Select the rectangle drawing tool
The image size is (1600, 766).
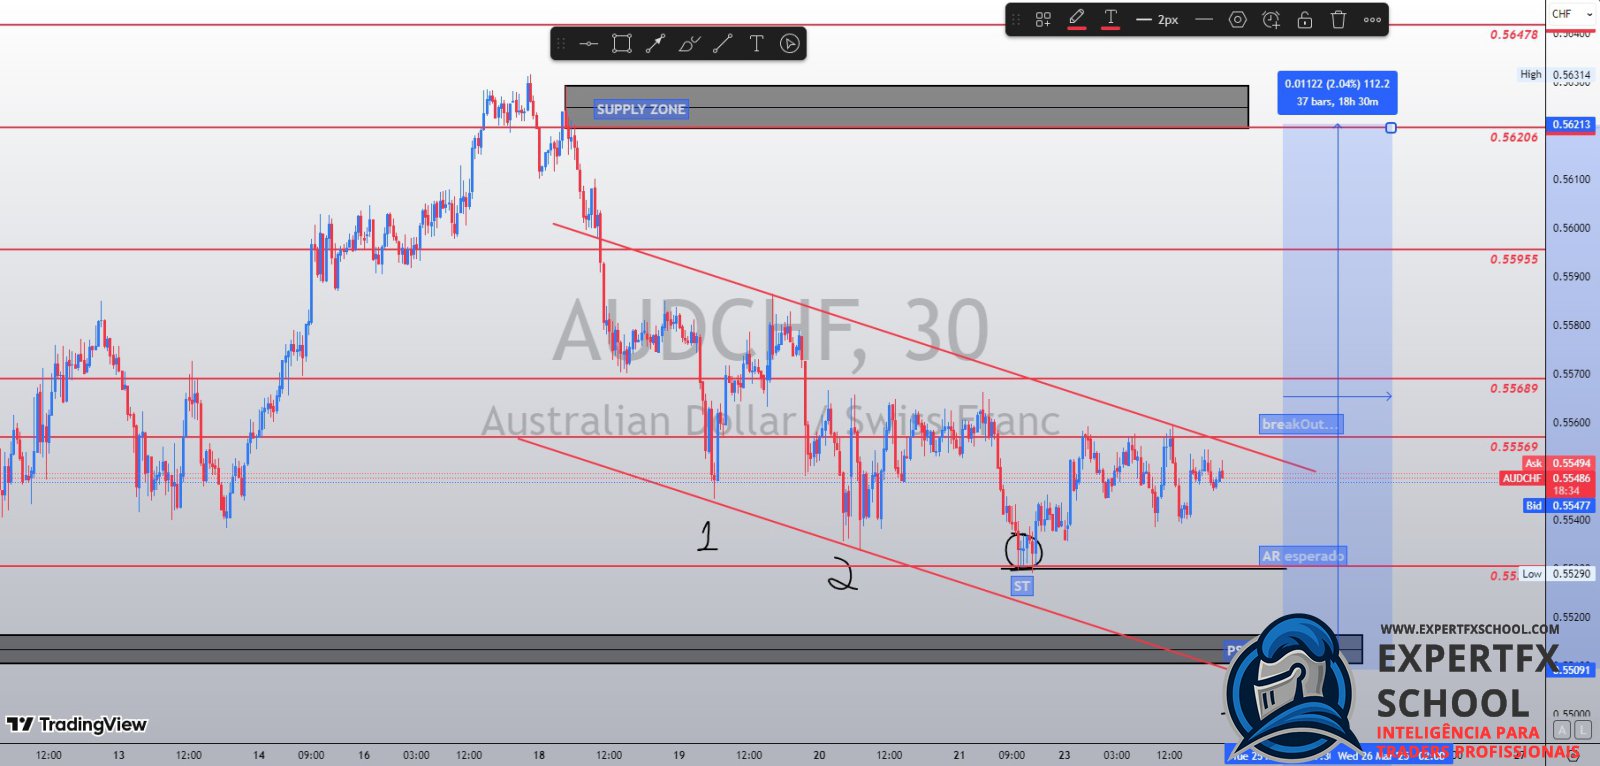tap(622, 43)
